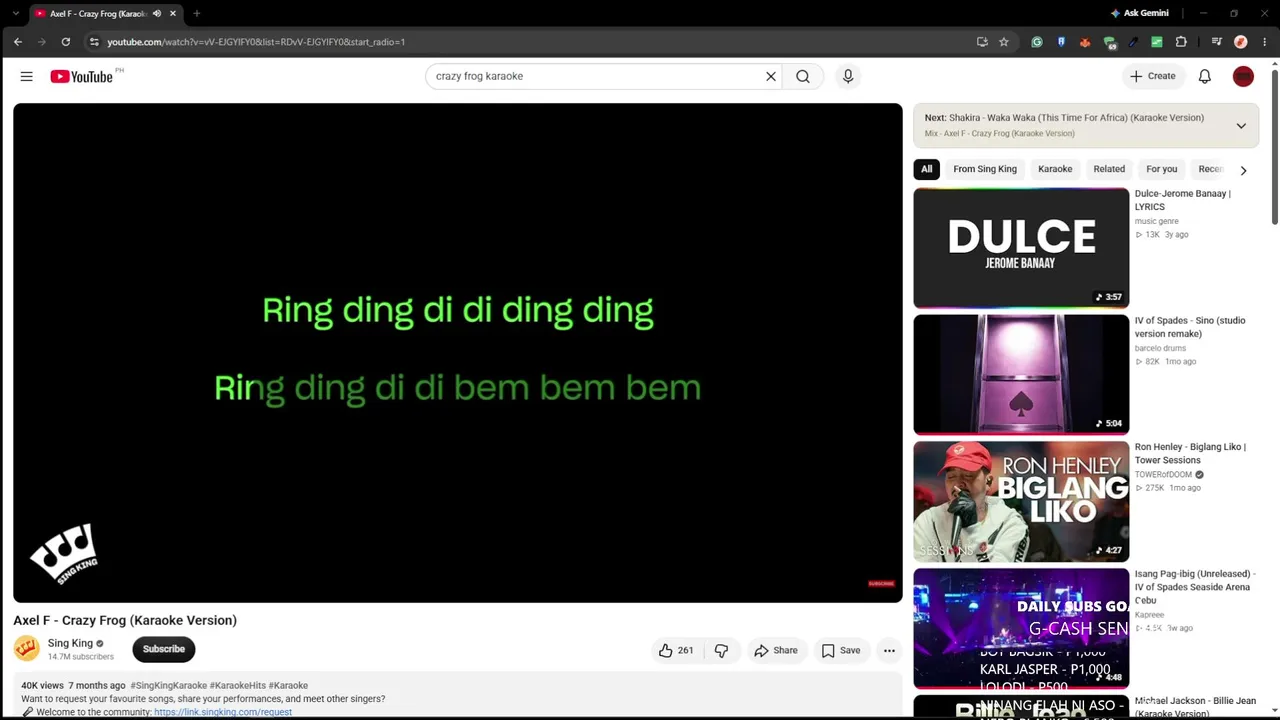
Task: Share this video
Action: [776, 650]
